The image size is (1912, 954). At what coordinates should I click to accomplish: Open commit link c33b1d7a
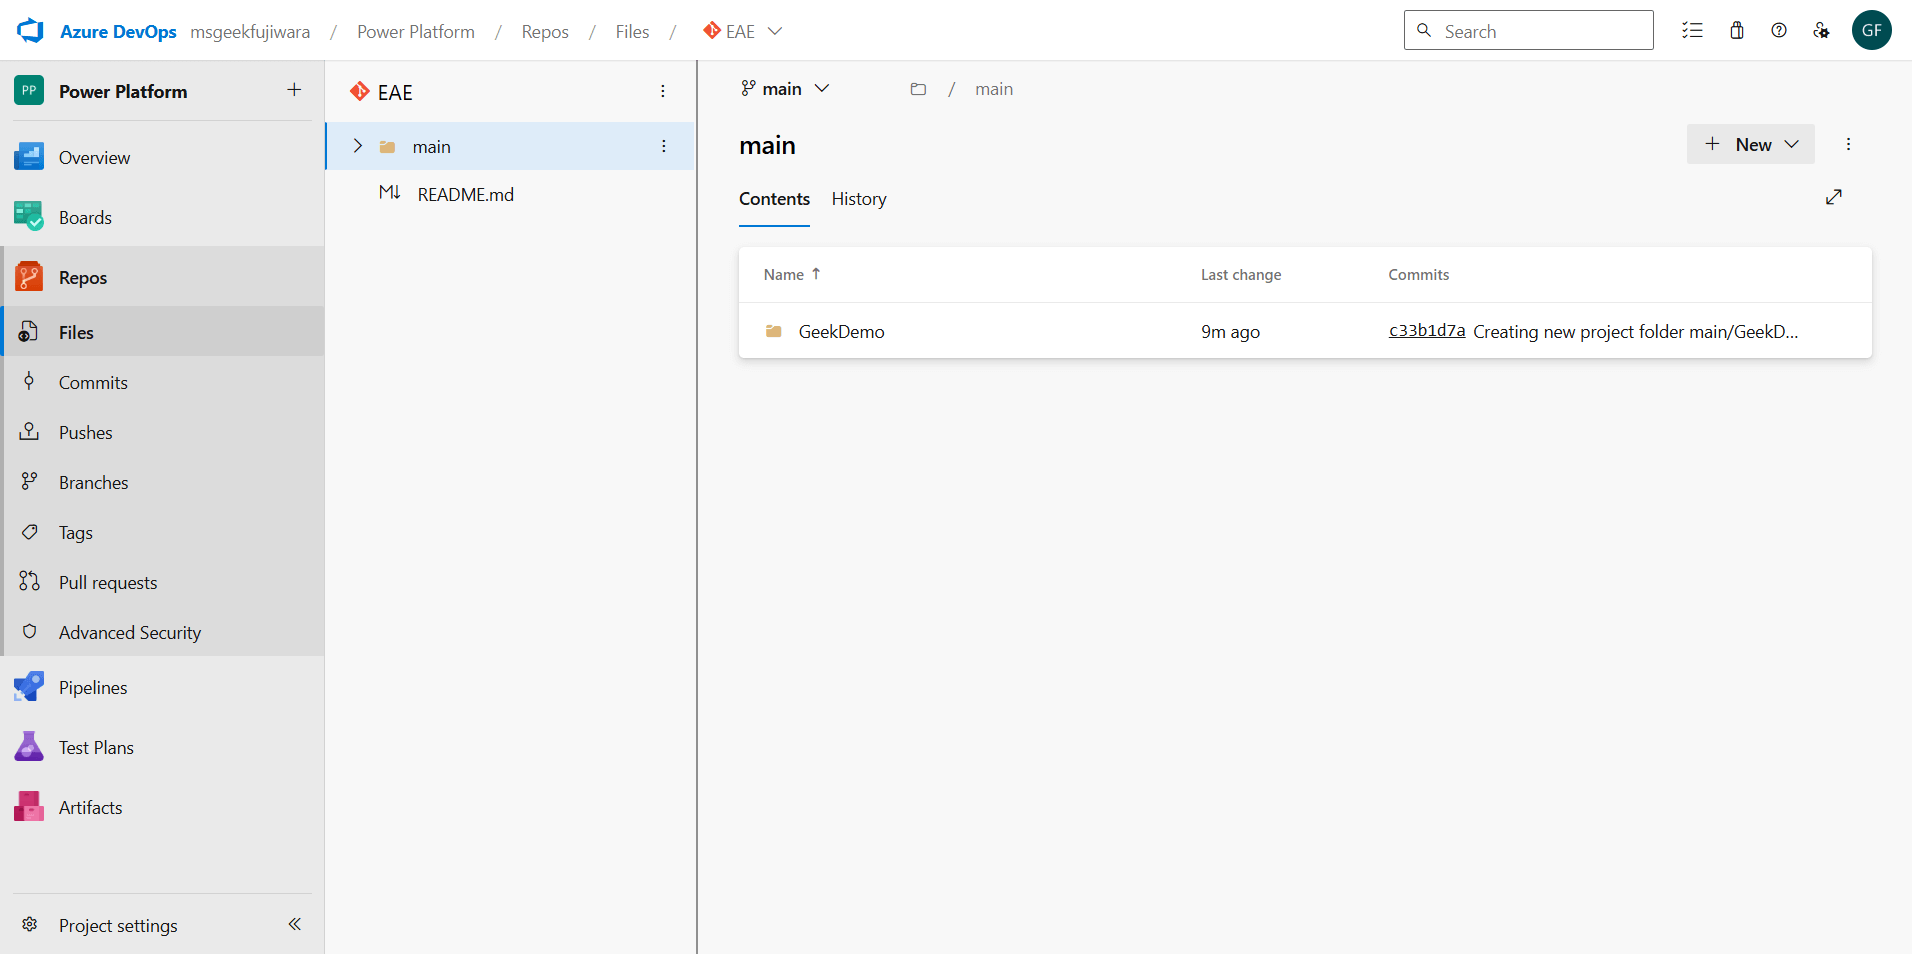coord(1427,330)
